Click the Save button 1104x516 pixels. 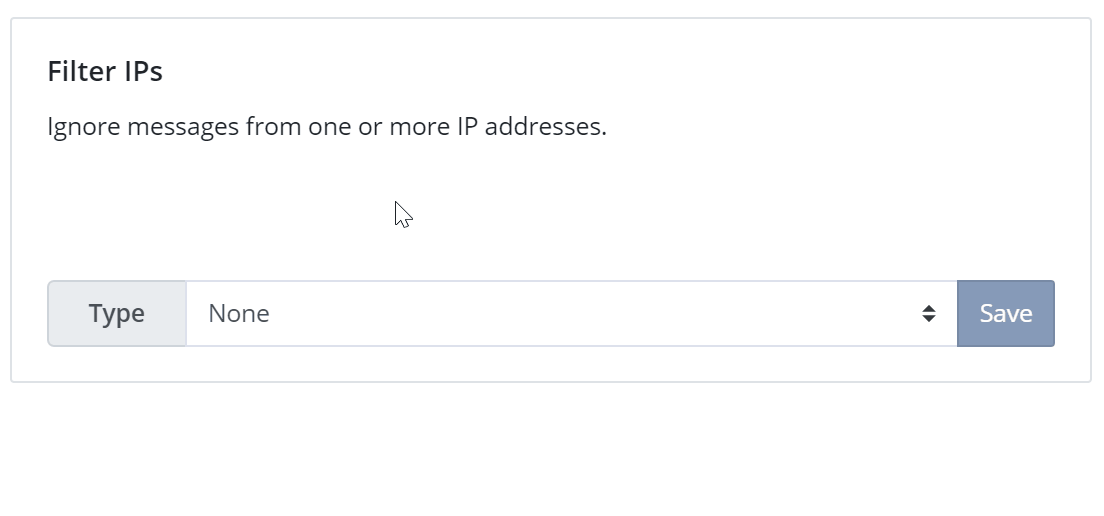click(1005, 313)
